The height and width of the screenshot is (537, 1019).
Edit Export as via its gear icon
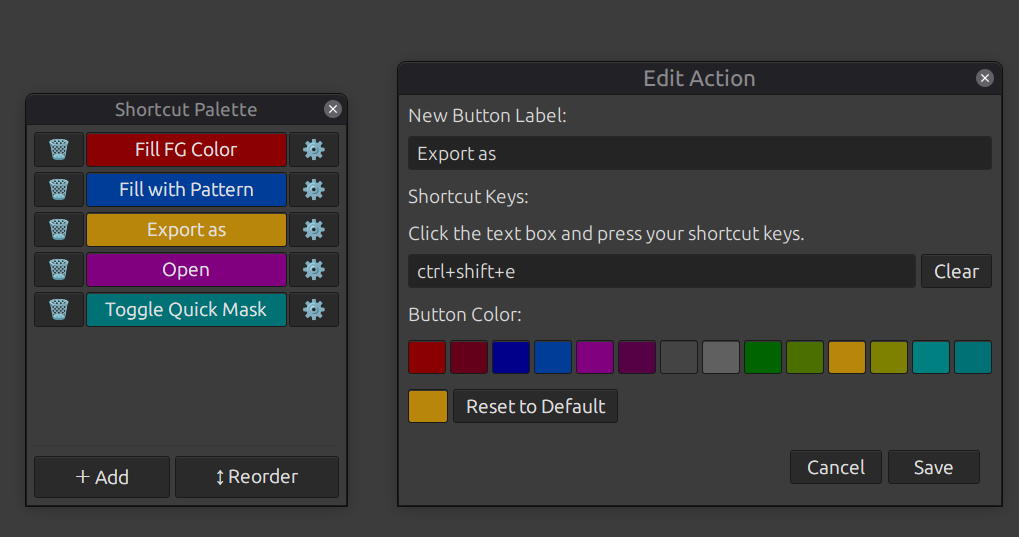pyautogui.click(x=314, y=230)
